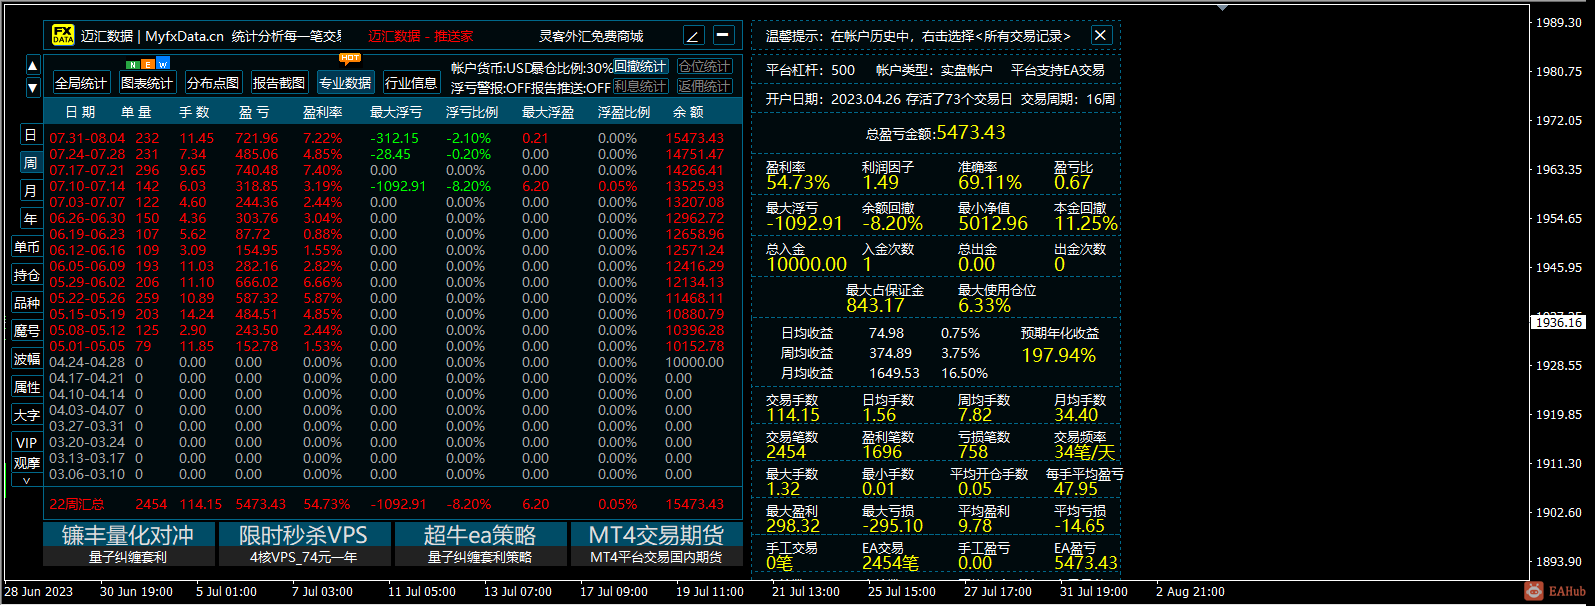This screenshot has height=606, width=1595.
Task: Click the small triangle marker above price scale
Action: [x=1222, y=7]
